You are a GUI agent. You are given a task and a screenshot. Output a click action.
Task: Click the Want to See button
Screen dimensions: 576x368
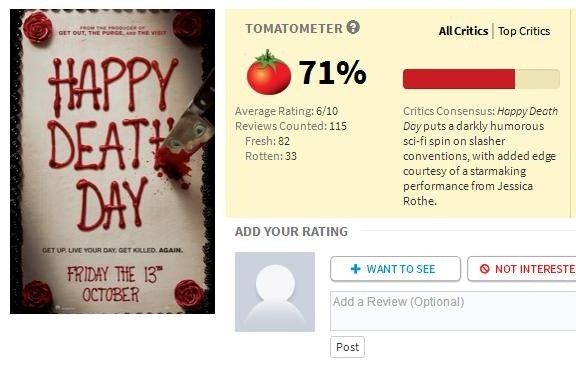395,269
